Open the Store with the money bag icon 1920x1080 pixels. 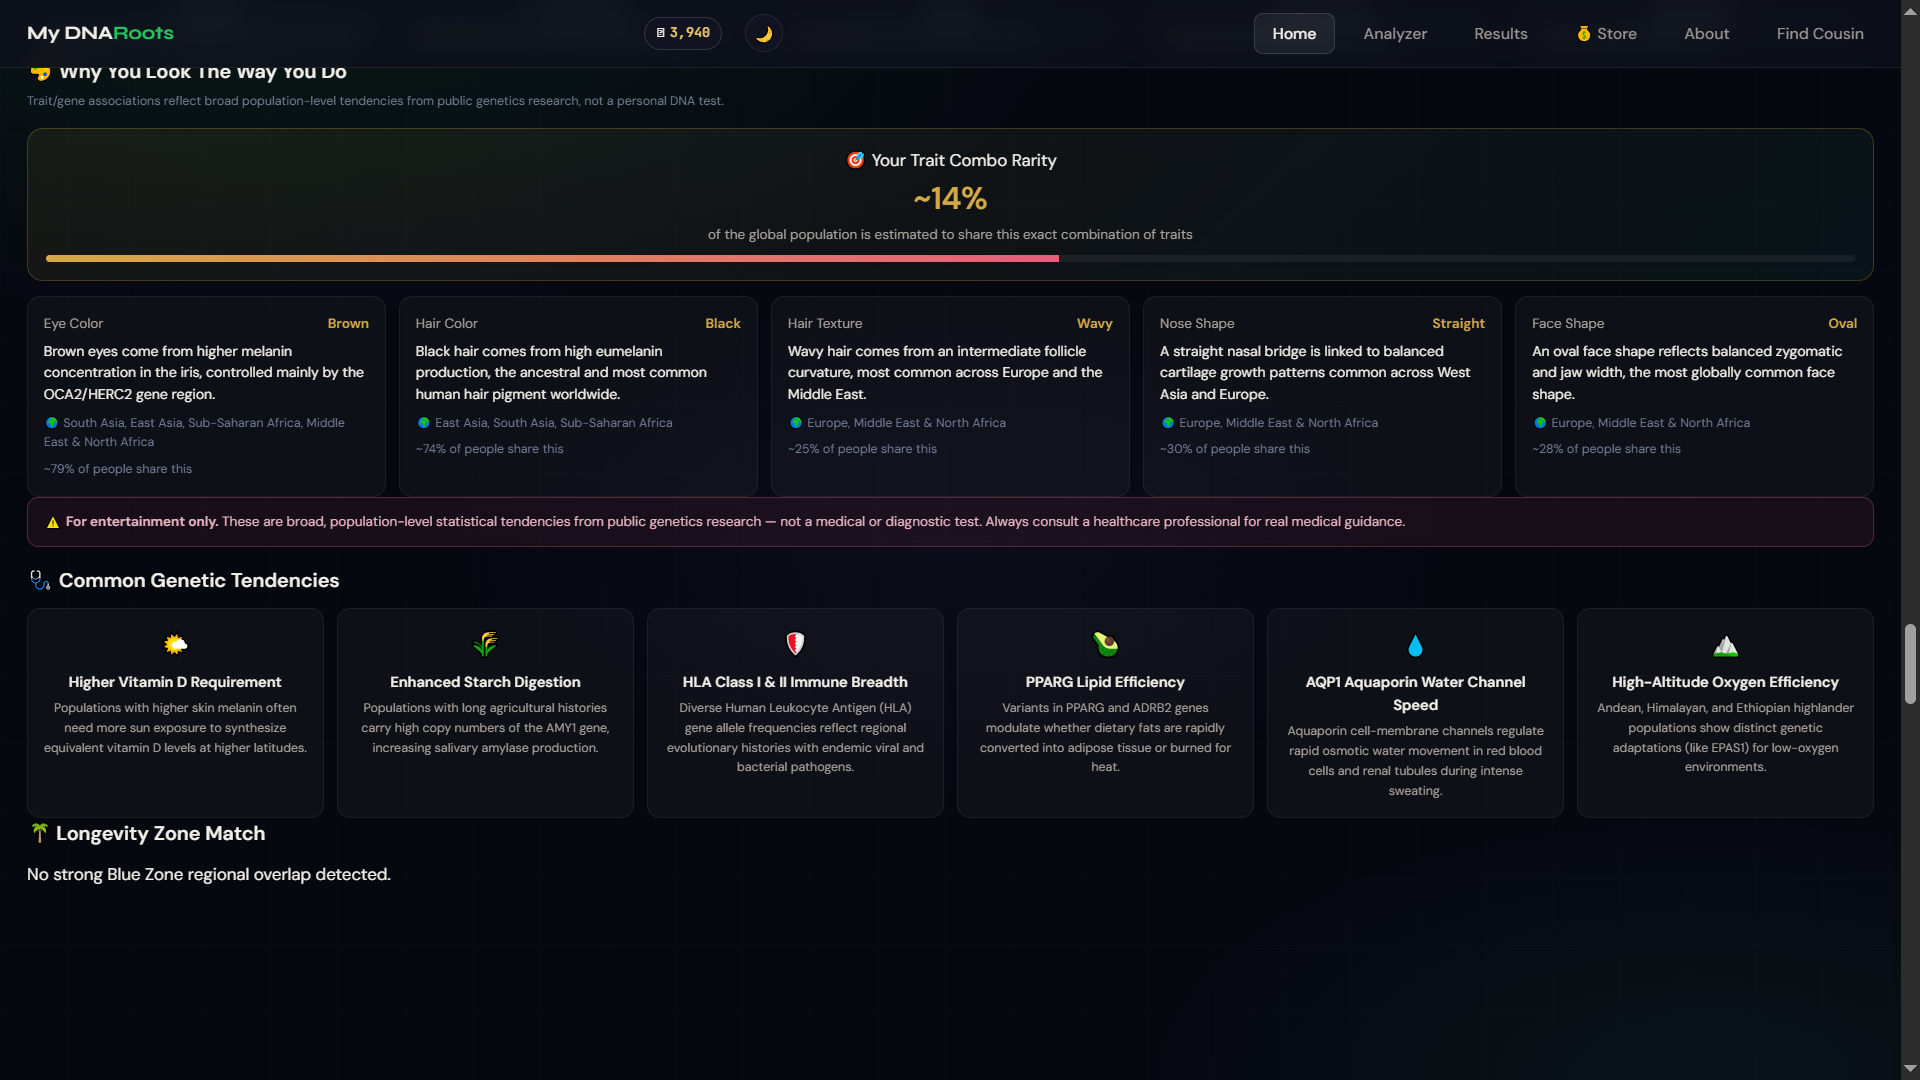click(1606, 33)
